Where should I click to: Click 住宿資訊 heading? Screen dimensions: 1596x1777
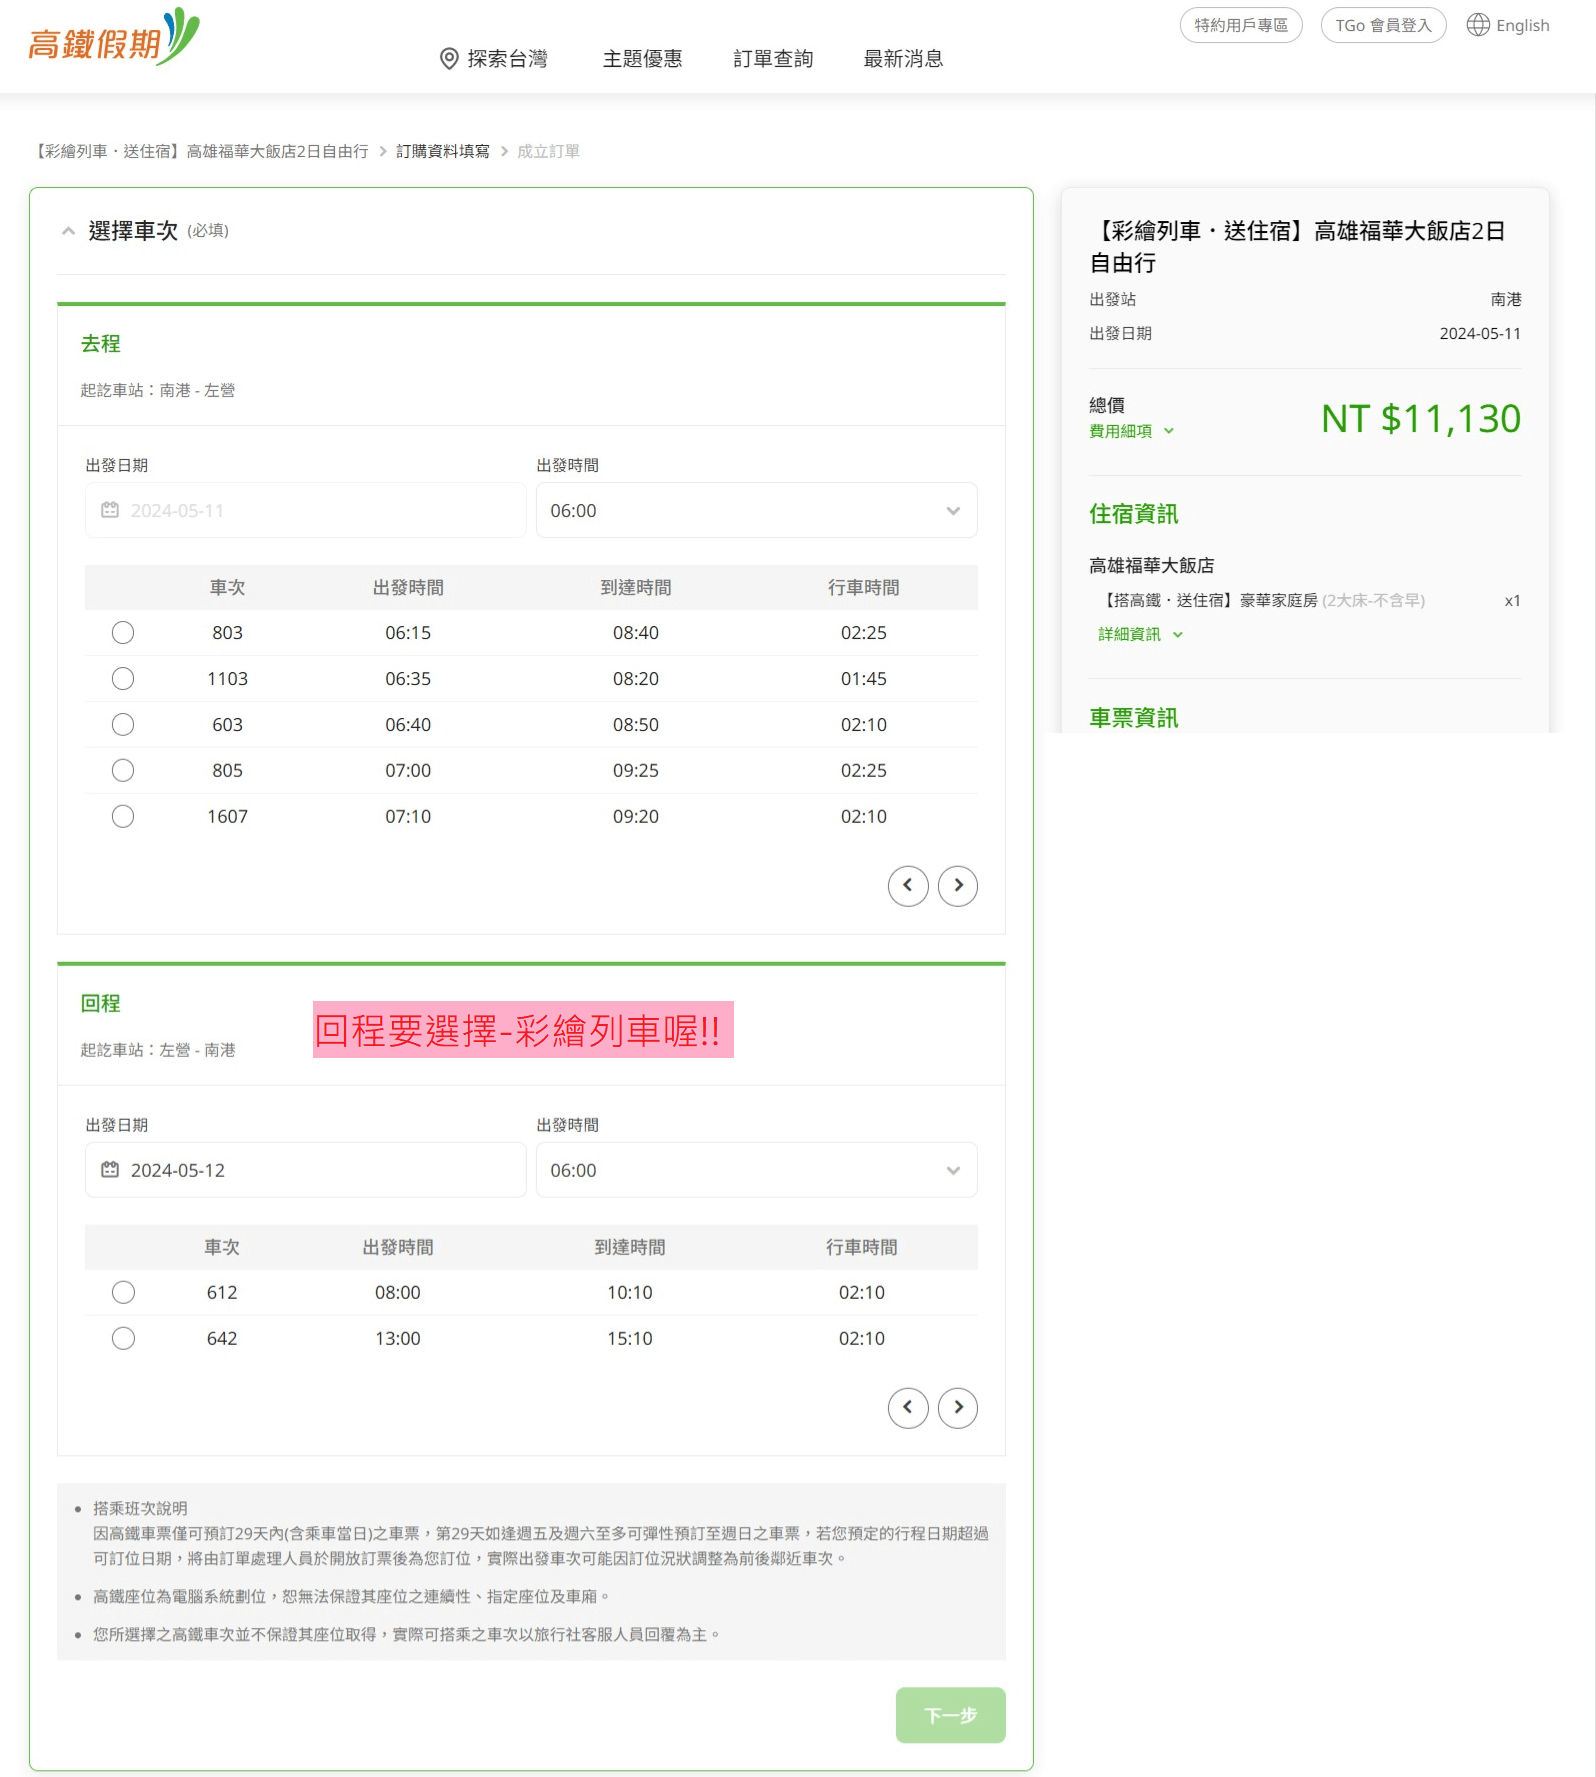1133,514
